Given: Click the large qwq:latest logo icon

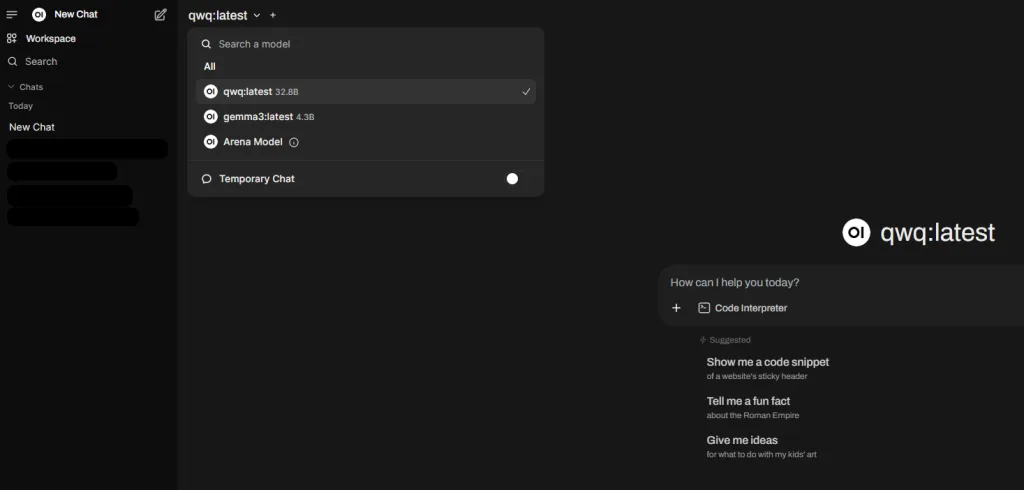Looking at the screenshot, I should (x=856, y=233).
